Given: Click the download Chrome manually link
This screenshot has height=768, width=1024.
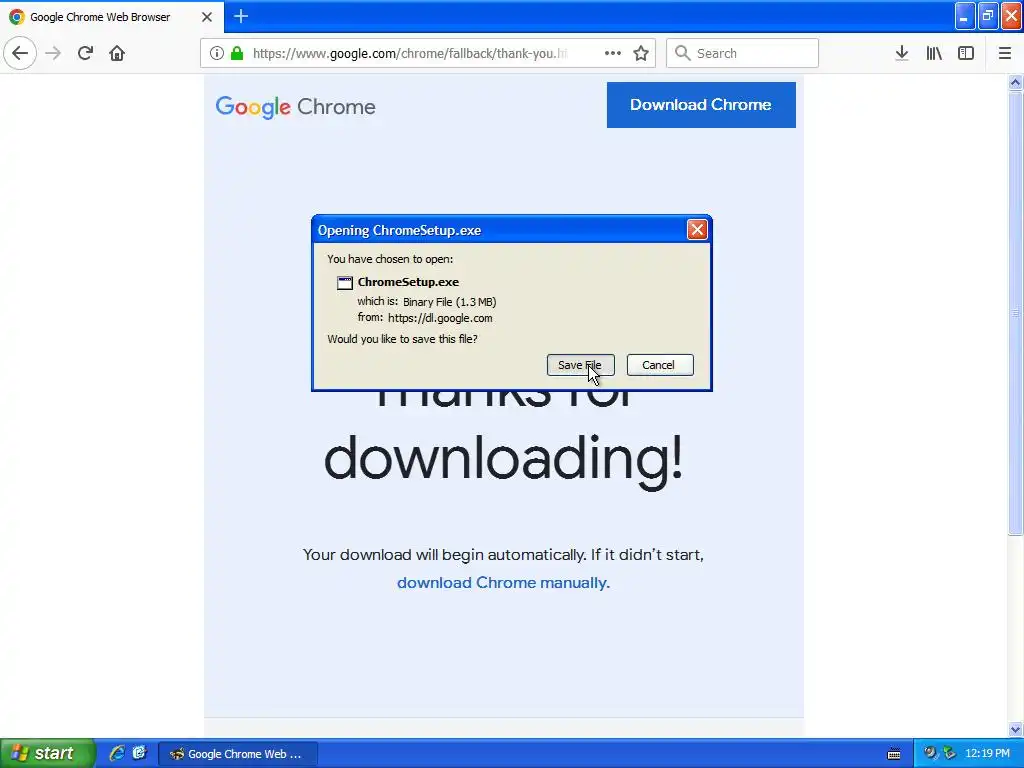Looking at the screenshot, I should point(503,583).
